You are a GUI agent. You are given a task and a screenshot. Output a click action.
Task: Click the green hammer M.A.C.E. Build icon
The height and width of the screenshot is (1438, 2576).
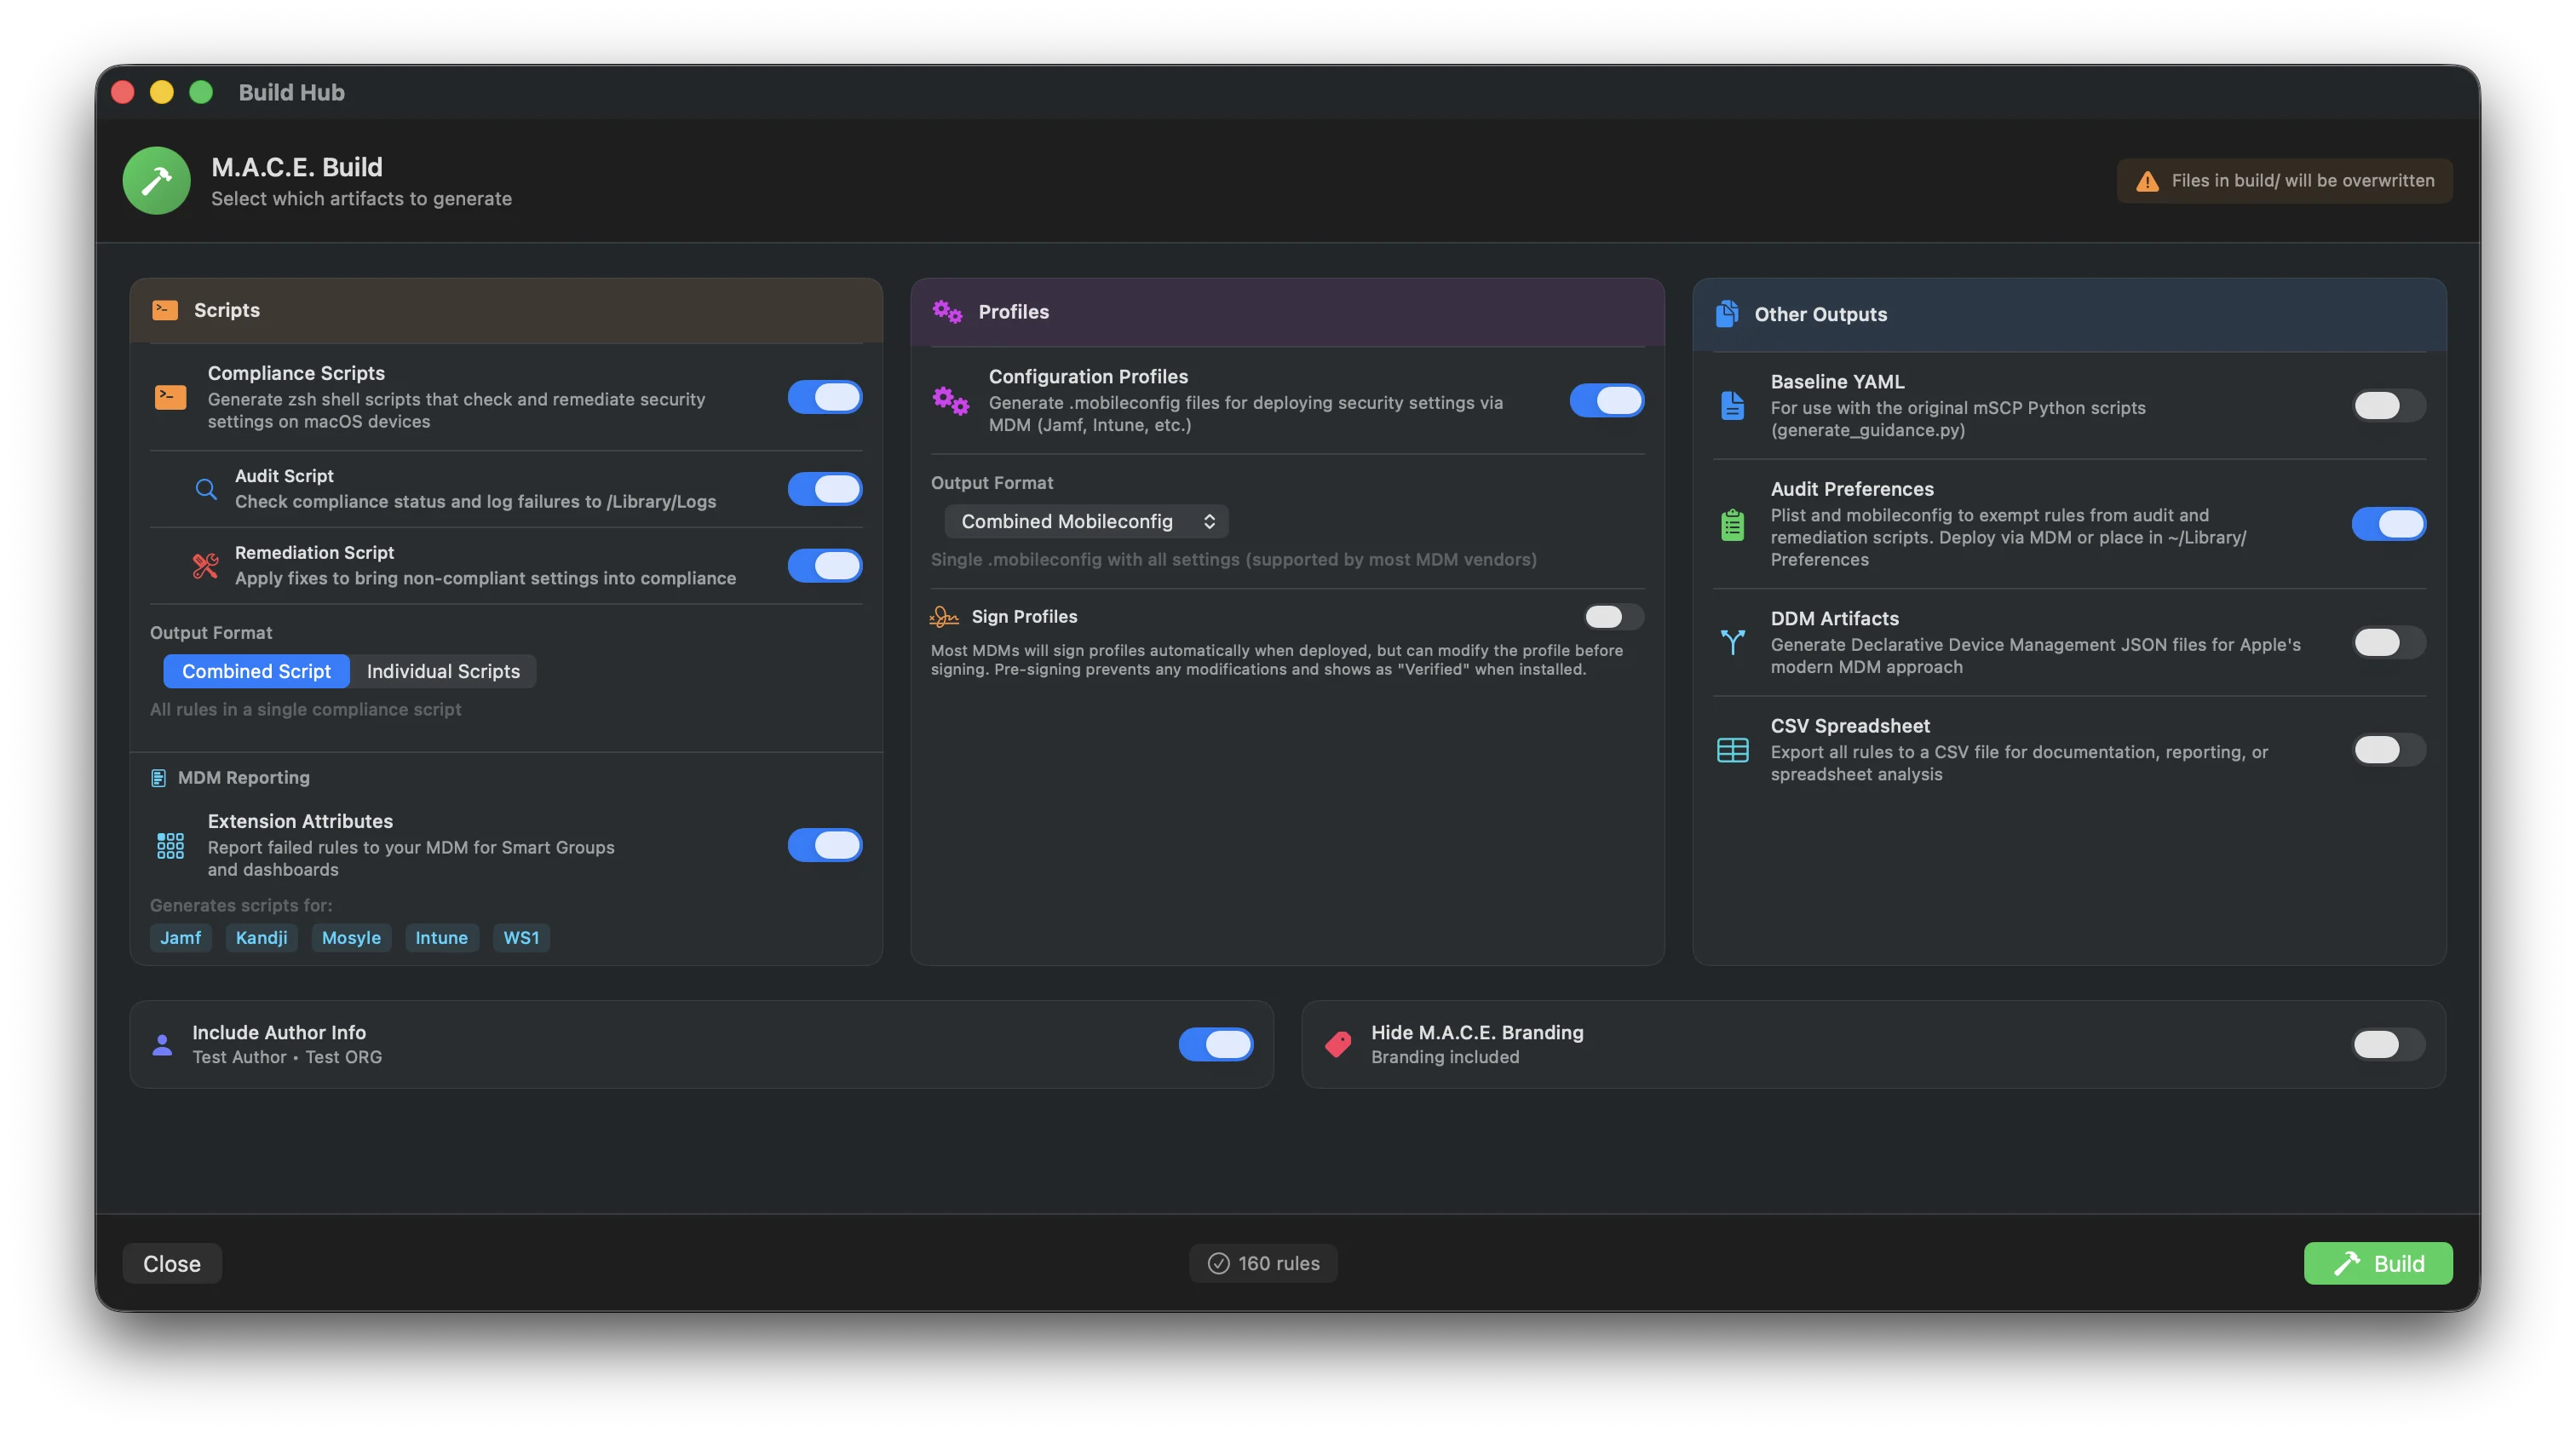[x=156, y=181]
